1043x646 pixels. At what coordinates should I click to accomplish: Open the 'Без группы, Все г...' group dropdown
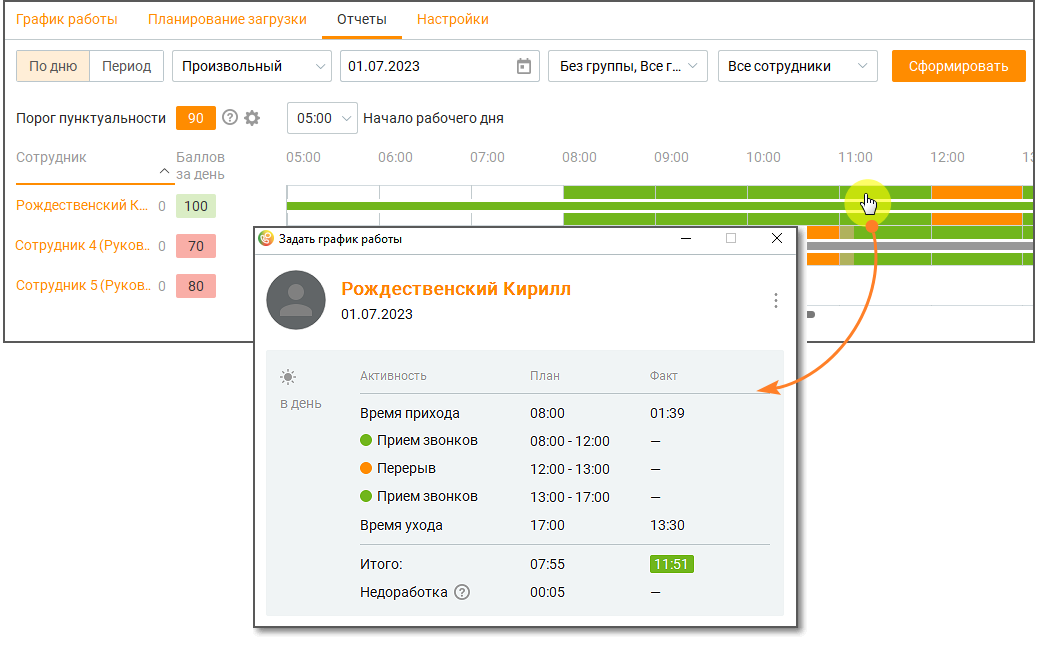628,66
